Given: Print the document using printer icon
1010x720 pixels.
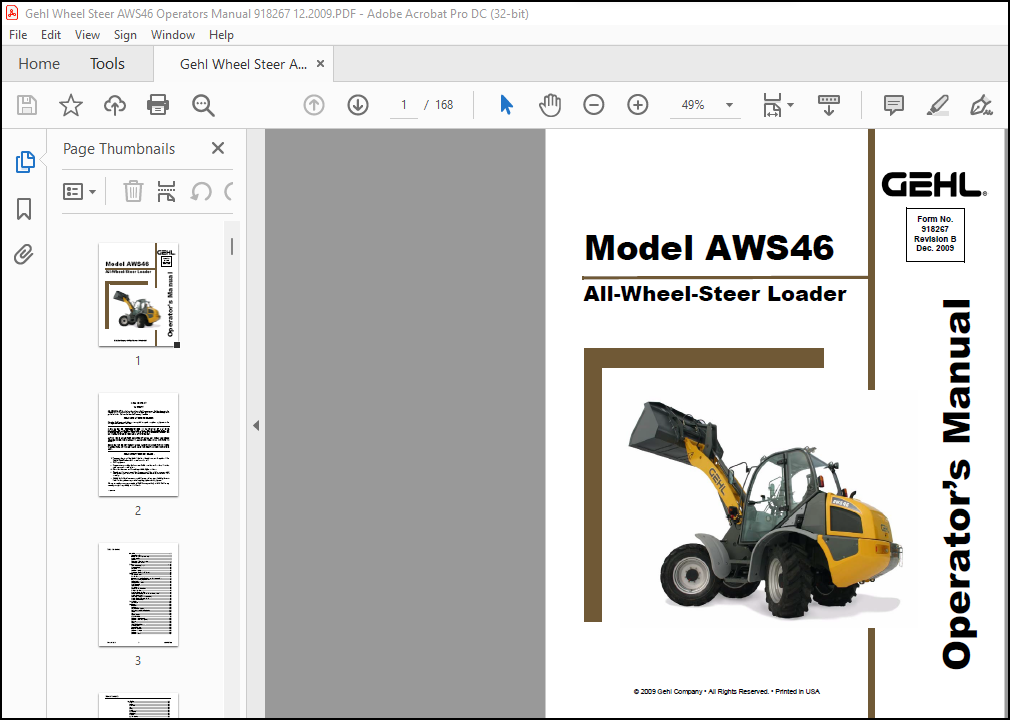Looking at the screenshot, I should 158,105.
